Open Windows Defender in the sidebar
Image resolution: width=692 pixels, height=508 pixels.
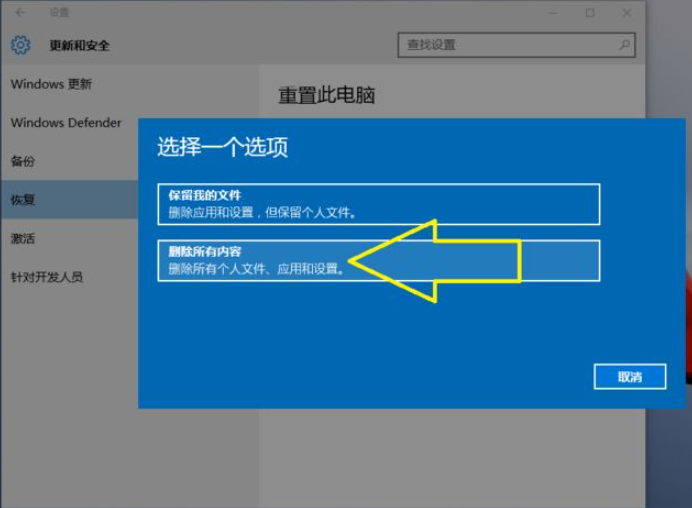click(x=66, y=123)
